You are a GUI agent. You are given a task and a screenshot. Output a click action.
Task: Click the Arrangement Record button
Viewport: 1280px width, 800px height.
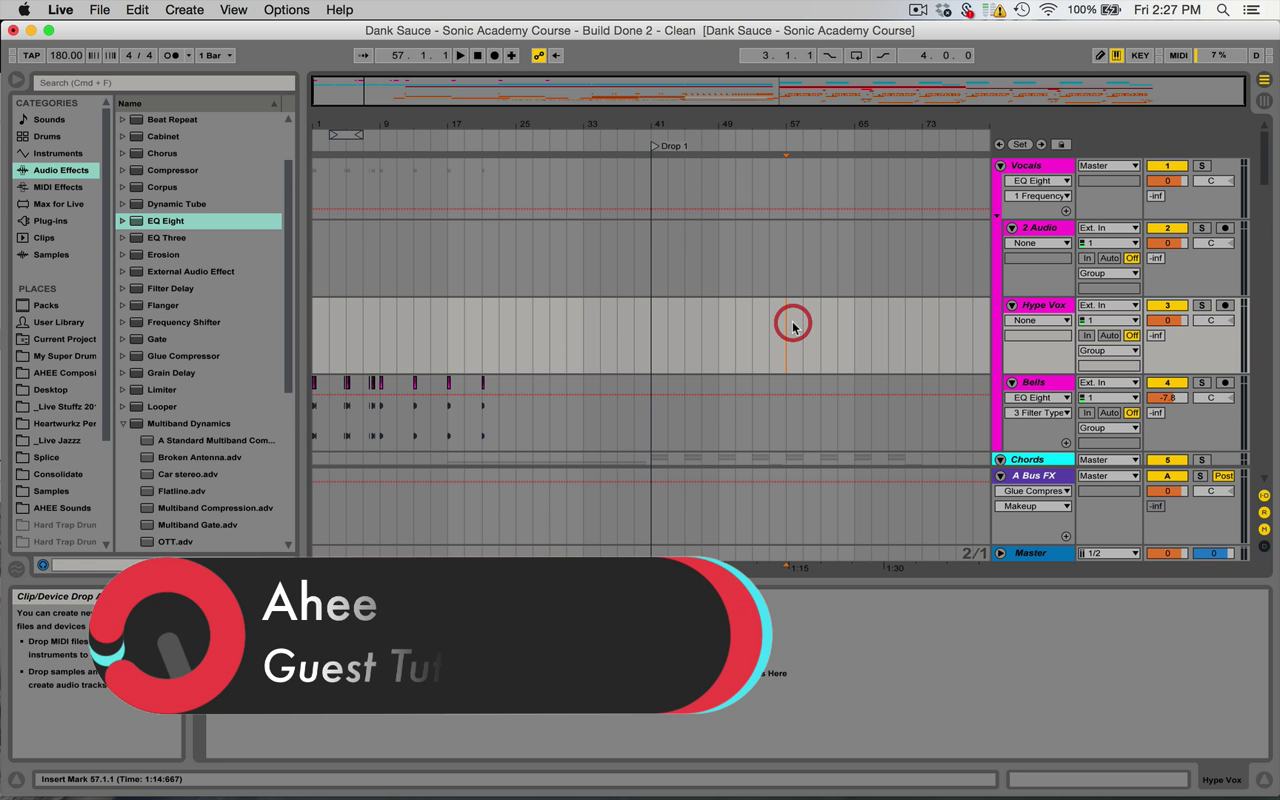(494, 56)
